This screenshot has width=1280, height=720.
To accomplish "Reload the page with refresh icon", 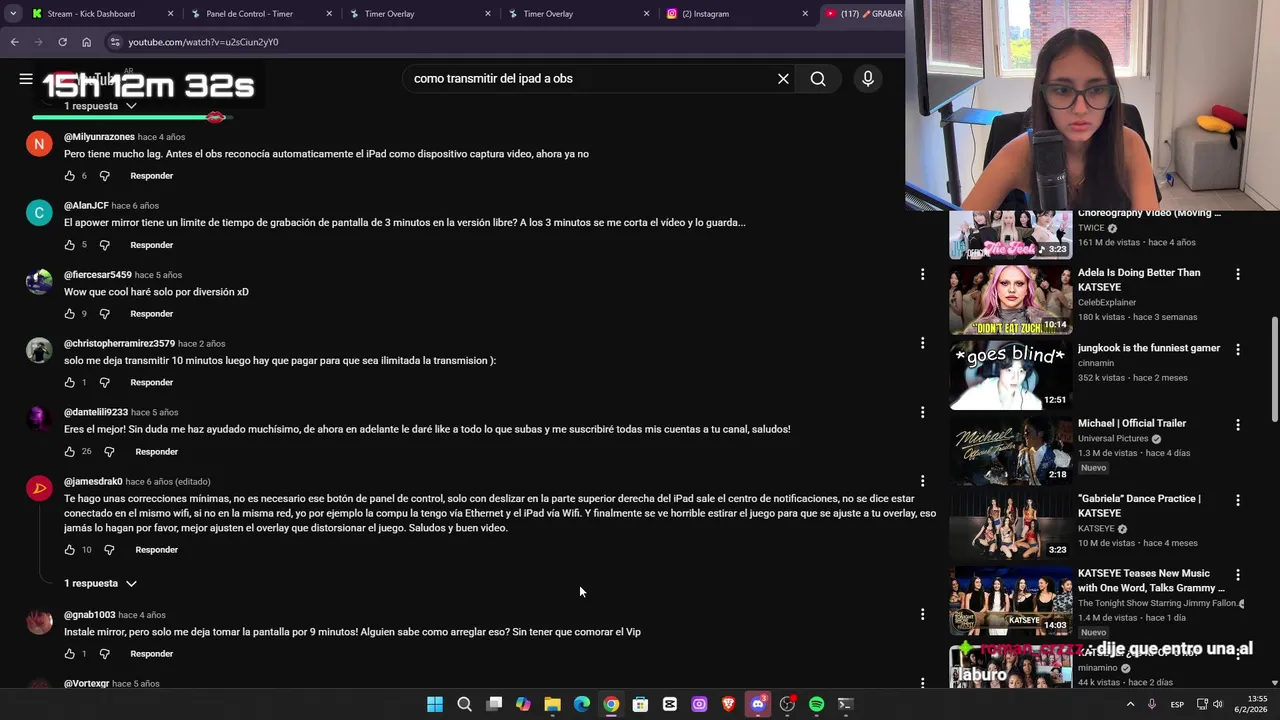I will 62,42.
